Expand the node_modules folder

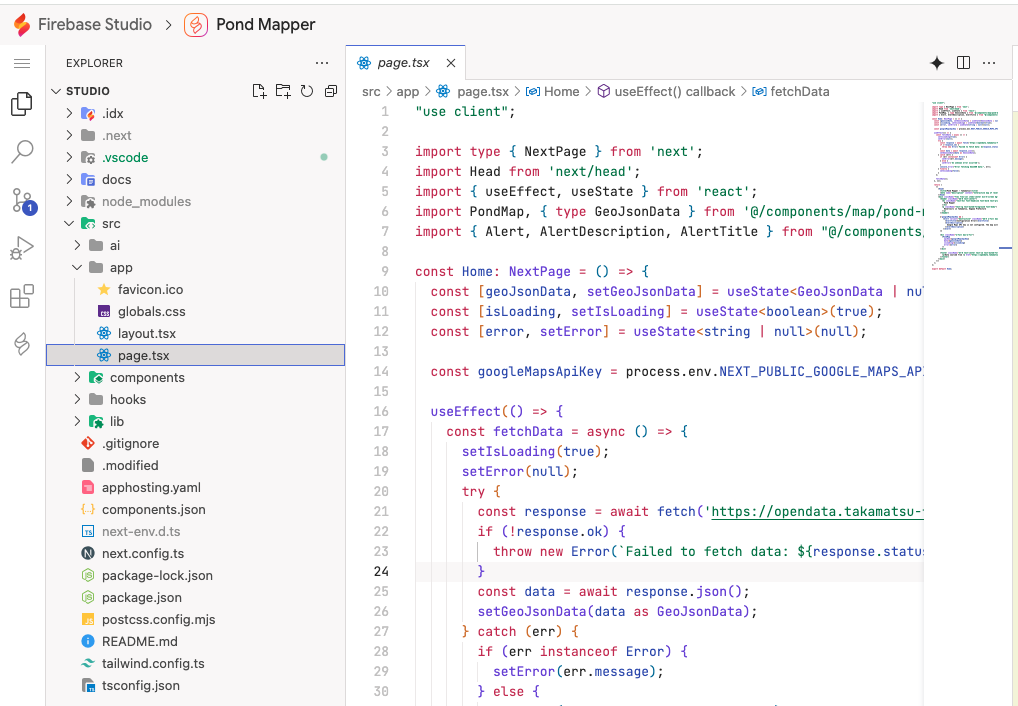(x=69, y=201)
